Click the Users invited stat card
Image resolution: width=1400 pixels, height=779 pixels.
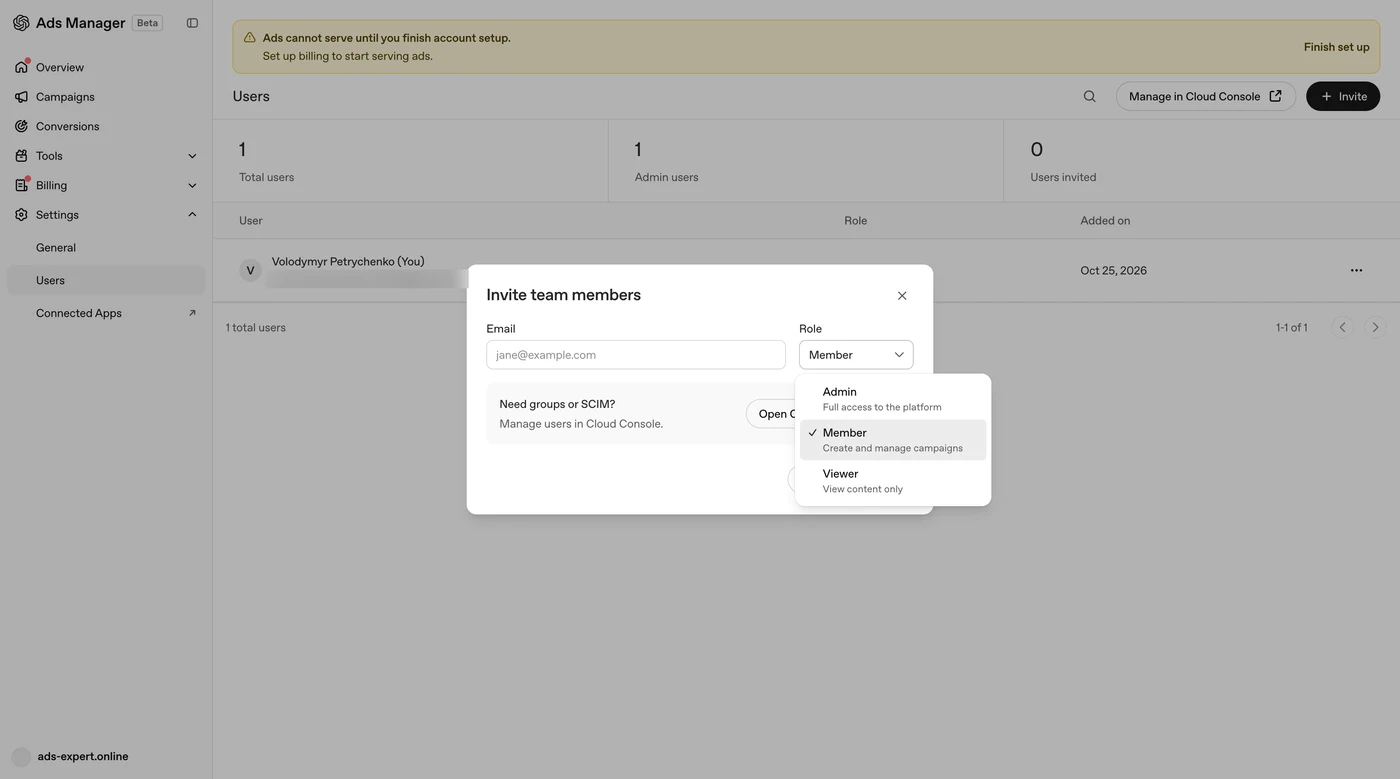pyautogui.click(x=1202, y=161)
